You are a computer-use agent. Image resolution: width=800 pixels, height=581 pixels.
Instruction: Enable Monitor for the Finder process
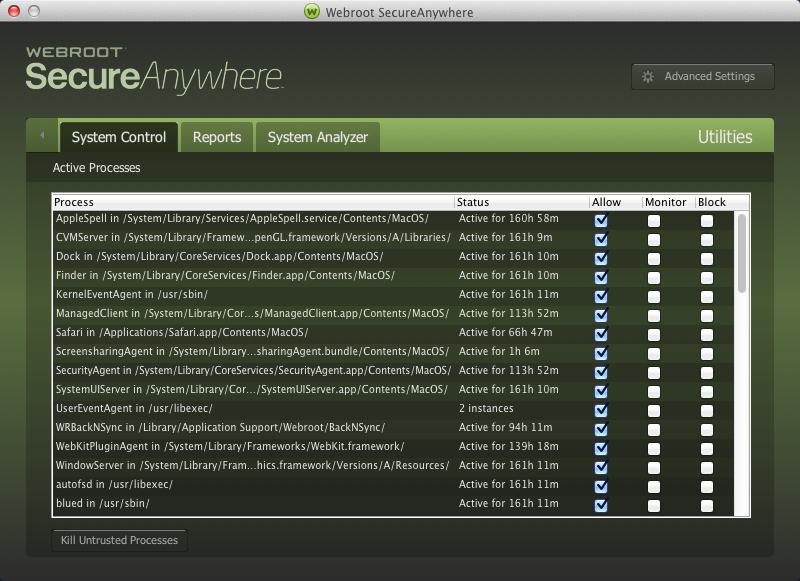tap(653, 277)
